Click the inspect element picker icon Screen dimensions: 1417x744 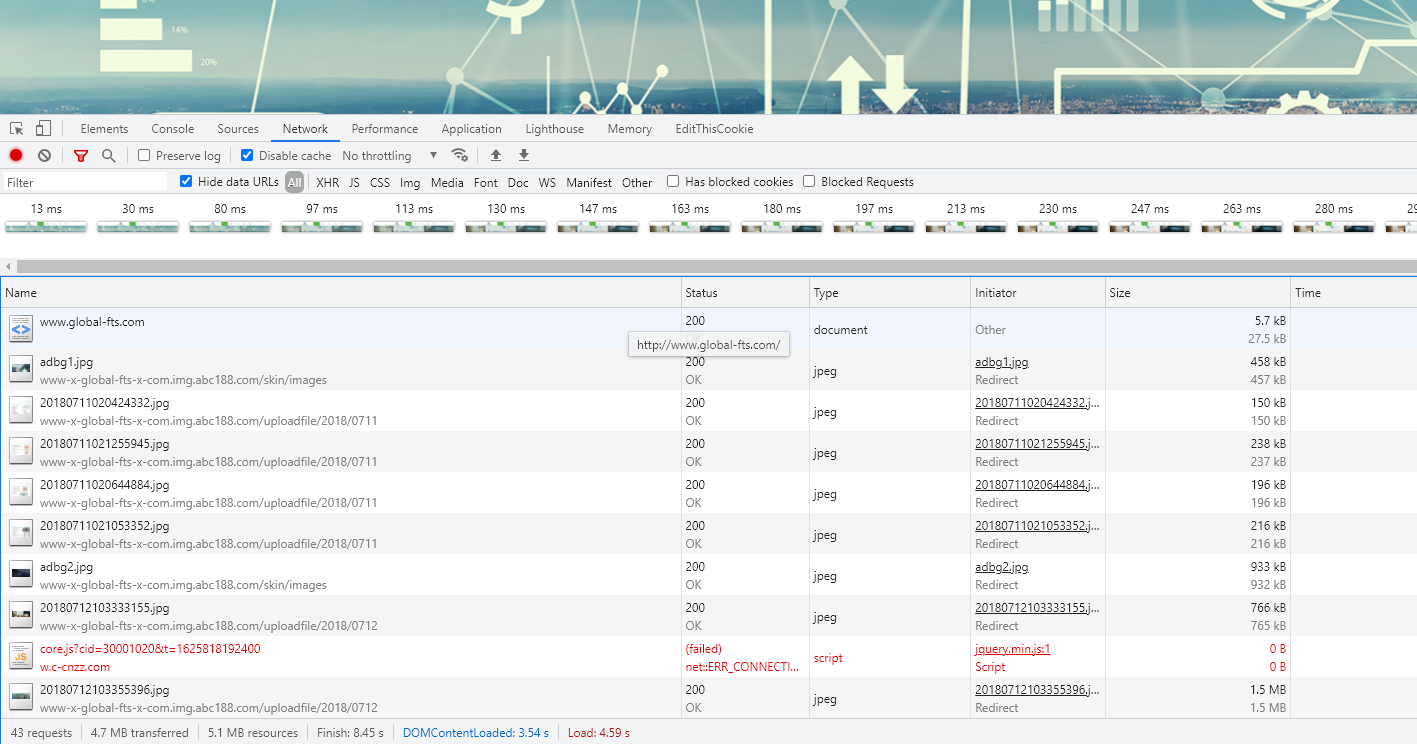pos(17,129)
